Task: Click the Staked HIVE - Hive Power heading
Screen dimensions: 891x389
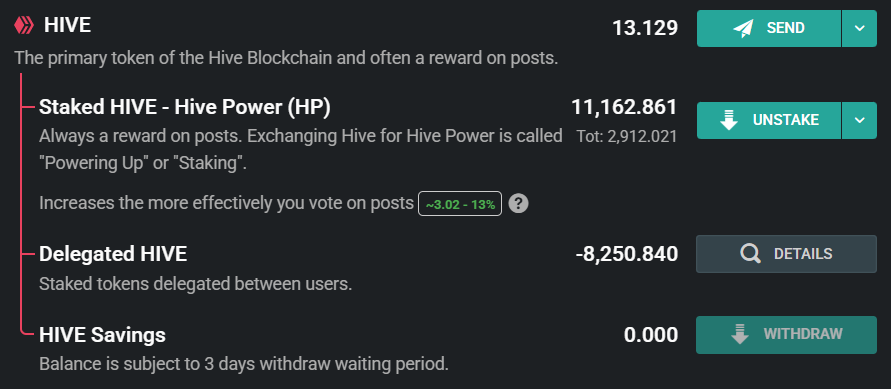Action: 185,107
